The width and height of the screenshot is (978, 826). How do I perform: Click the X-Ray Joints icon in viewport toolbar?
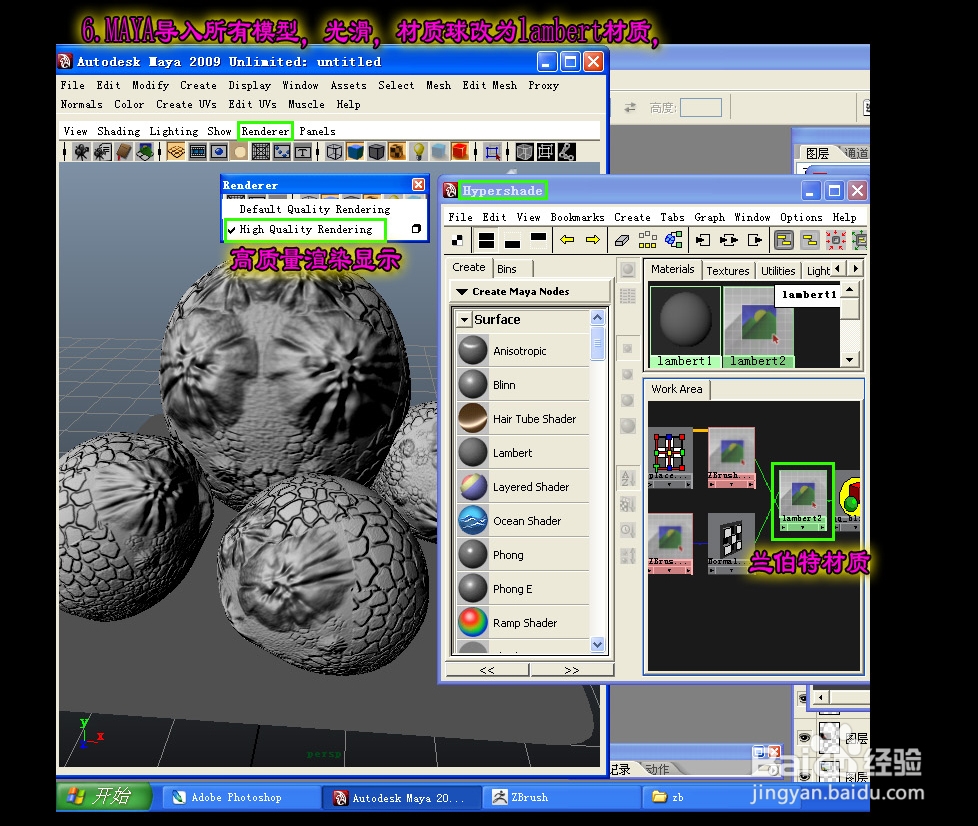[566, 152]
